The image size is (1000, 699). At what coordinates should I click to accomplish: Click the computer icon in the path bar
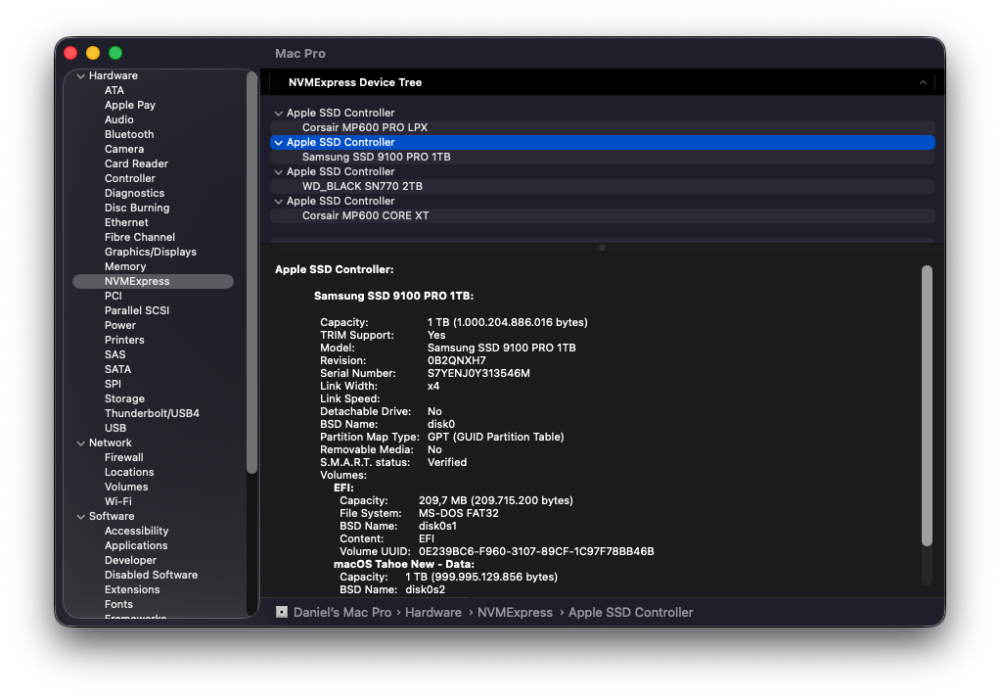(x=281, y=612)
